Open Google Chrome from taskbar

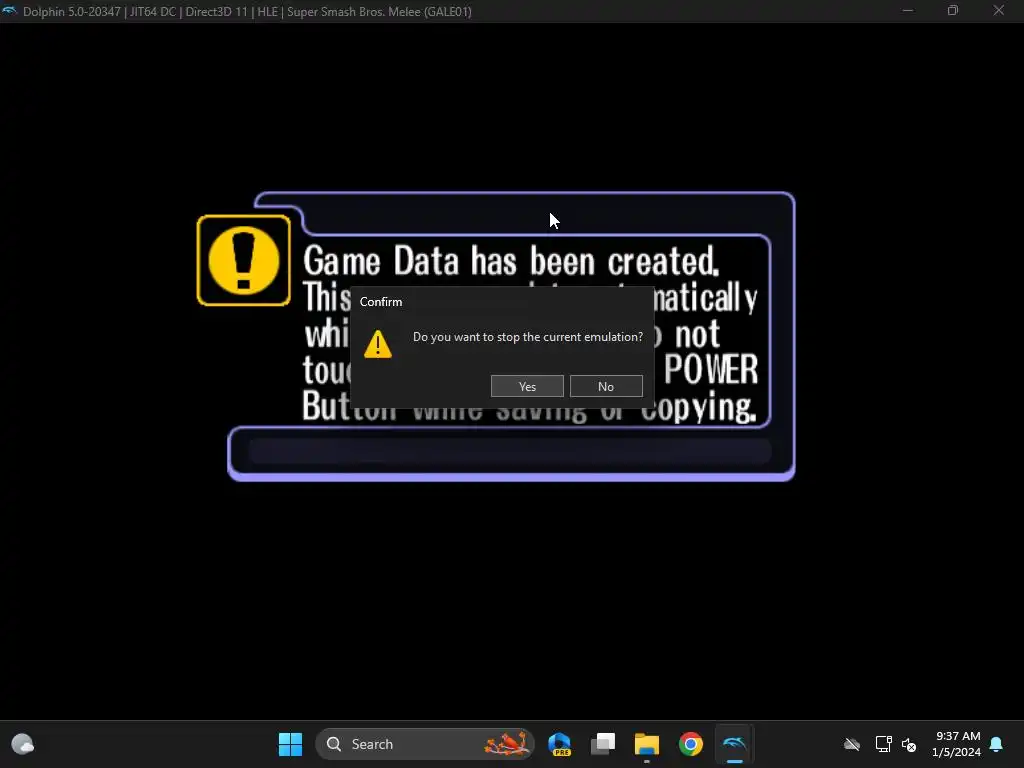pyautogui.click(x=690, y=744)
